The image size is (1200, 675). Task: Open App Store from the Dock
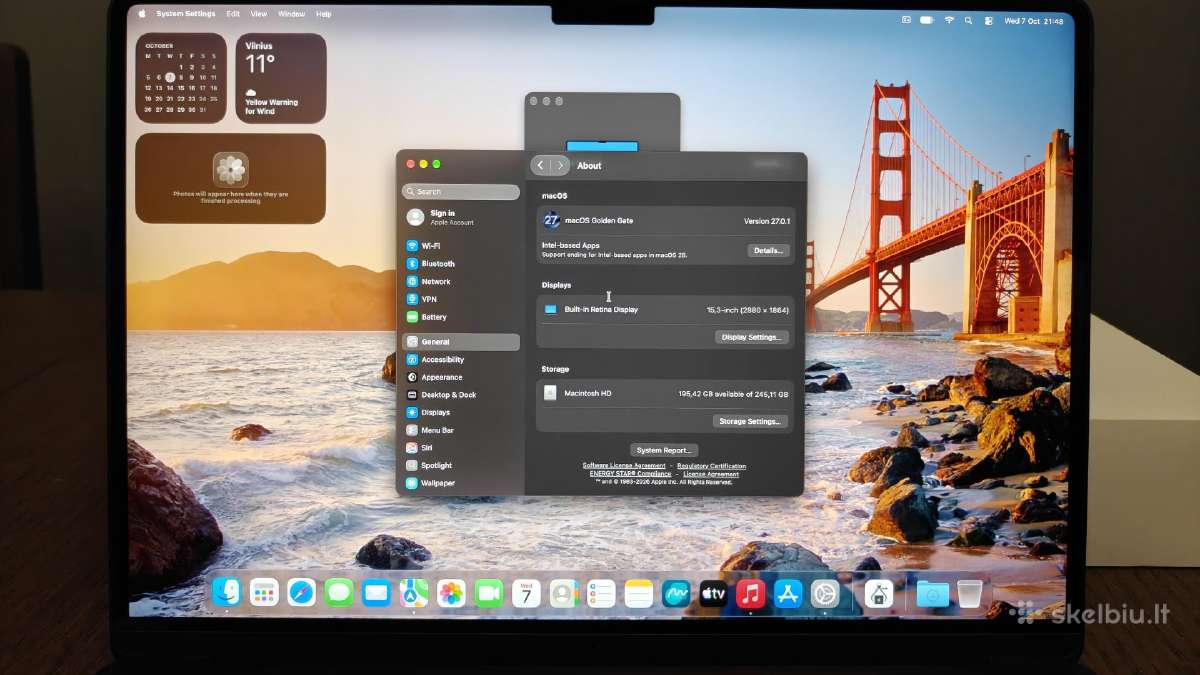(x=788, y=593)
